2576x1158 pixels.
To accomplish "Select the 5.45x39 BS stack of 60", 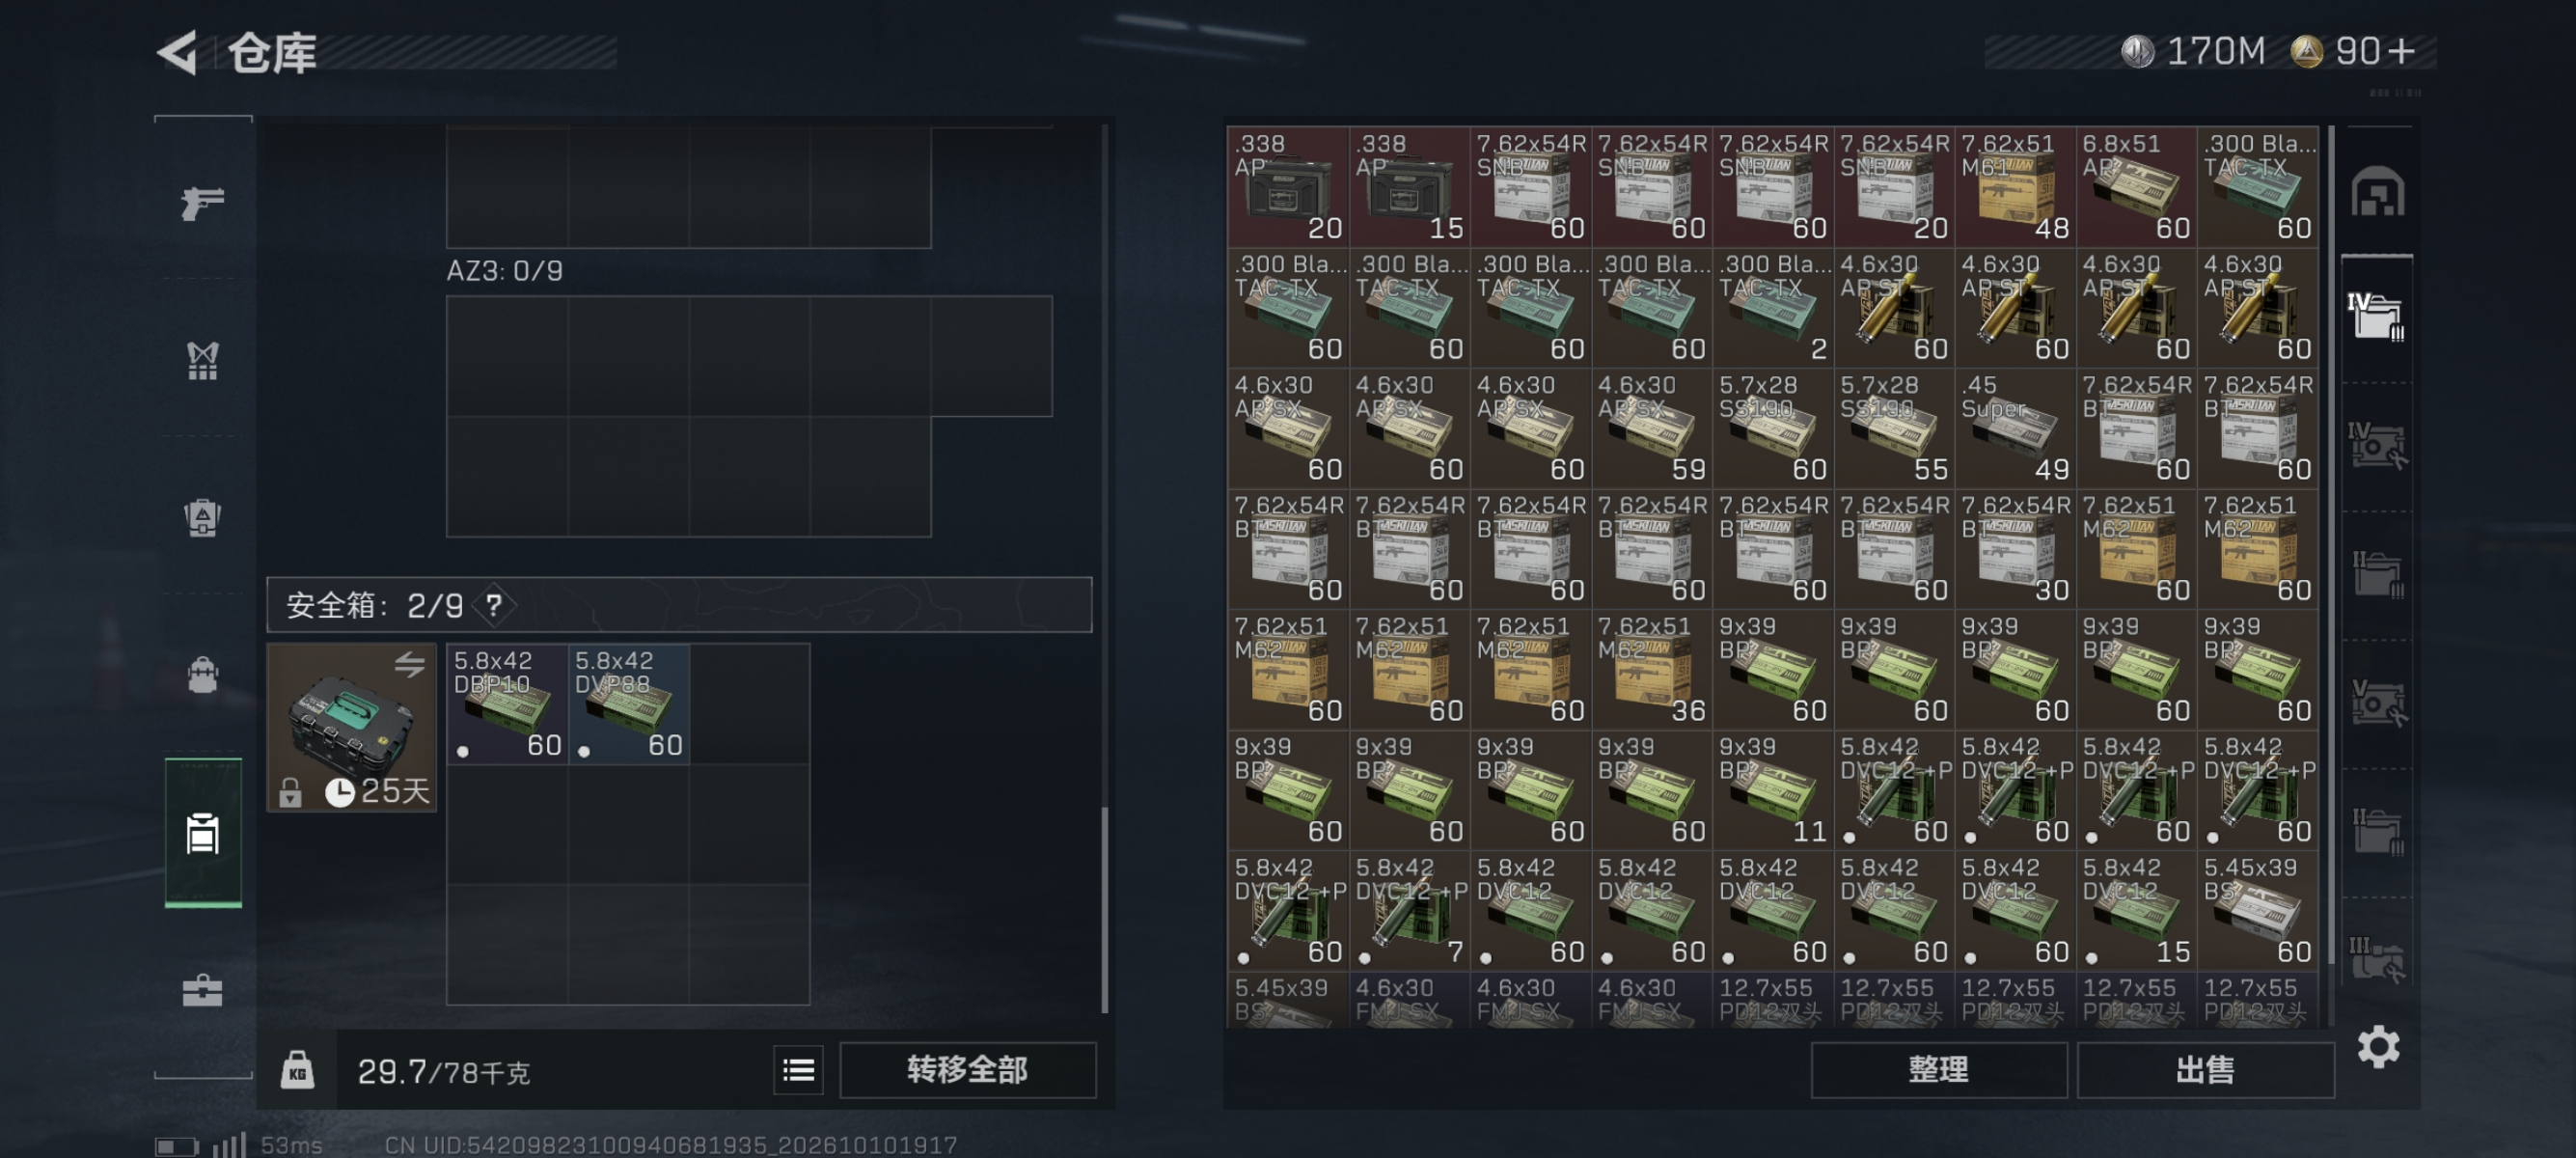I will click(x=2257, y=910).
